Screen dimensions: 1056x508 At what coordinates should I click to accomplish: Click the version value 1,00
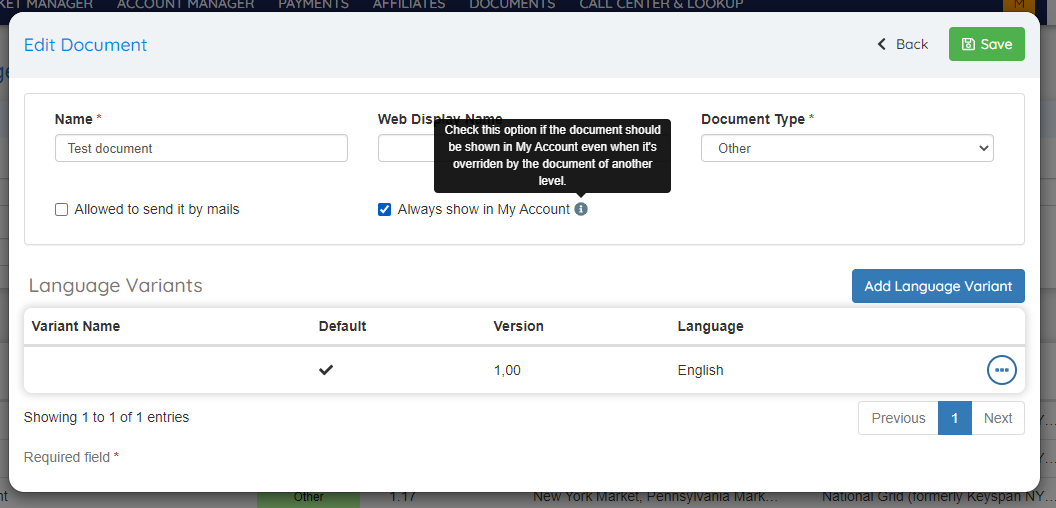tap(507, 371)
